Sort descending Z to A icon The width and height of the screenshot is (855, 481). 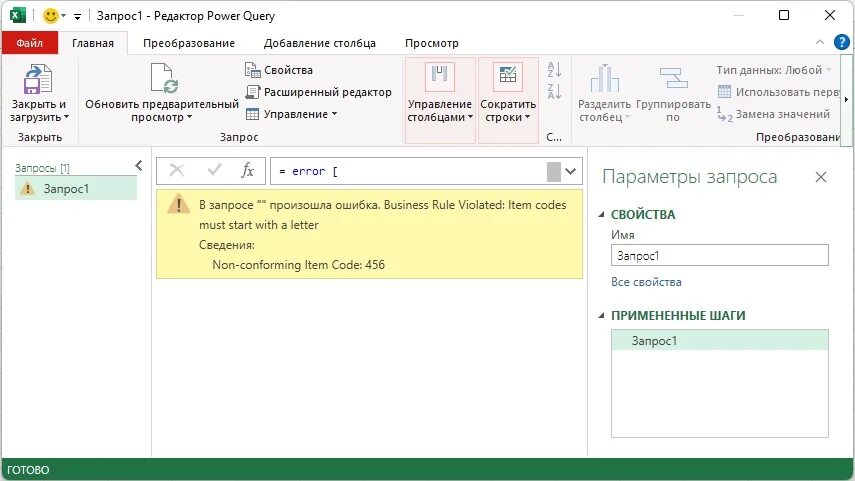tap(554, 91)
